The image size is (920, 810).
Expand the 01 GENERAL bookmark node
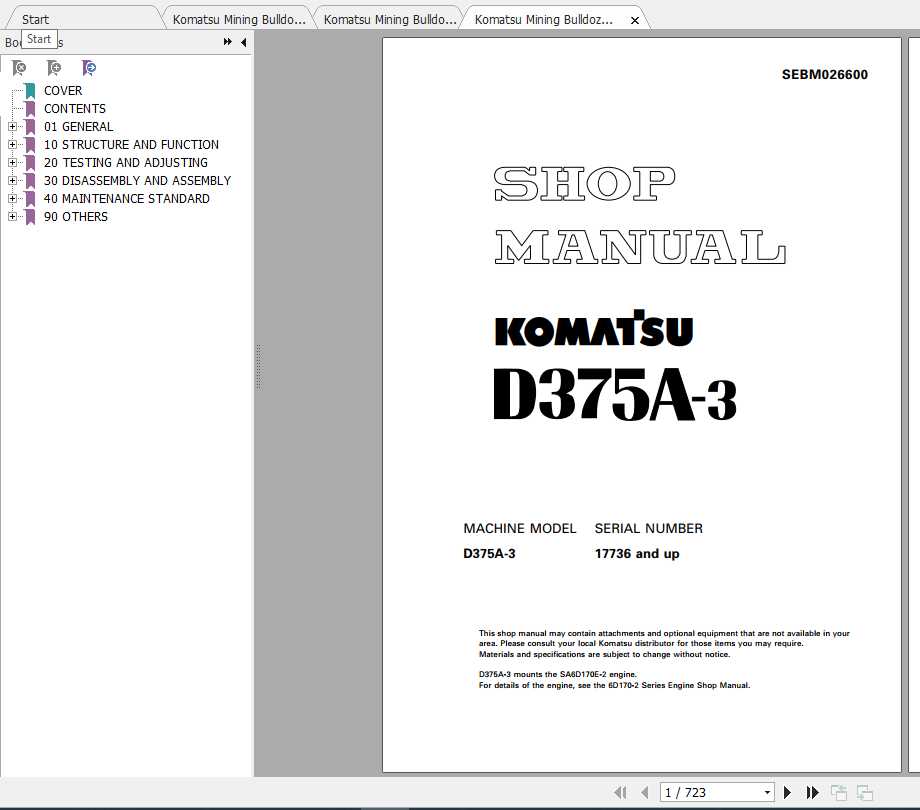tap(12, 127)
